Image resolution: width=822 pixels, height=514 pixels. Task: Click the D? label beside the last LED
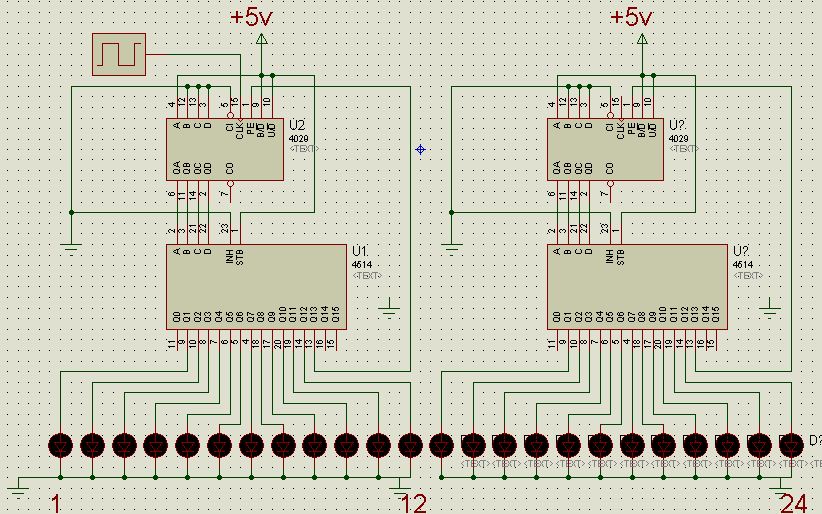point(816,441)
